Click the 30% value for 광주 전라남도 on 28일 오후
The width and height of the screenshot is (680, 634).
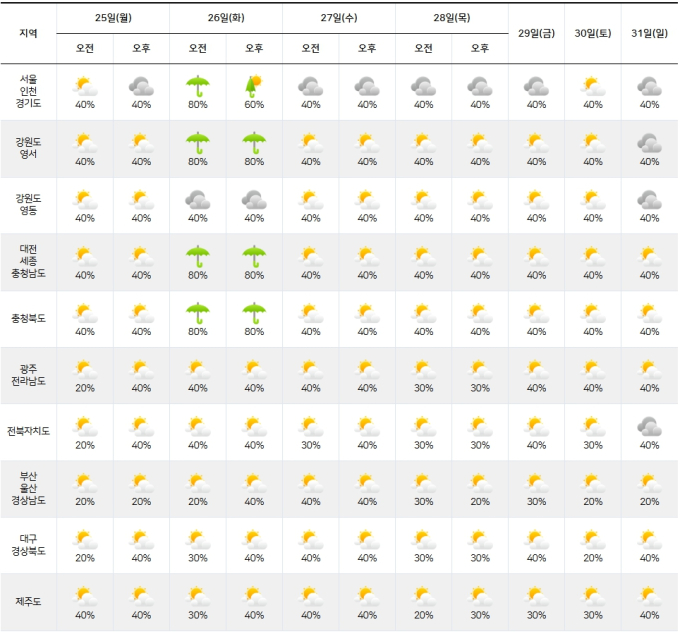[x=480, y=388]
